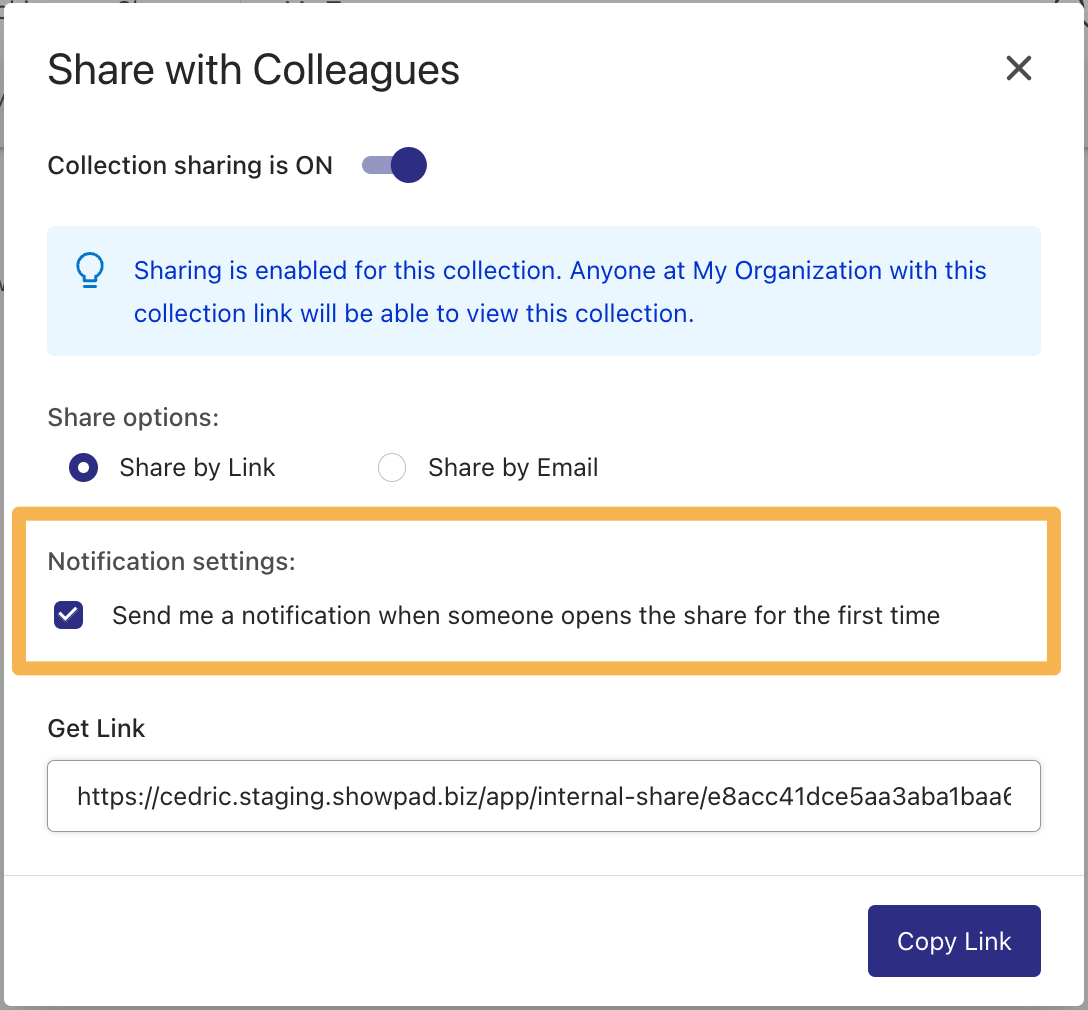Click the 'Share by Email' label text
1088x1010 pixels.
(x=513, y=468)
